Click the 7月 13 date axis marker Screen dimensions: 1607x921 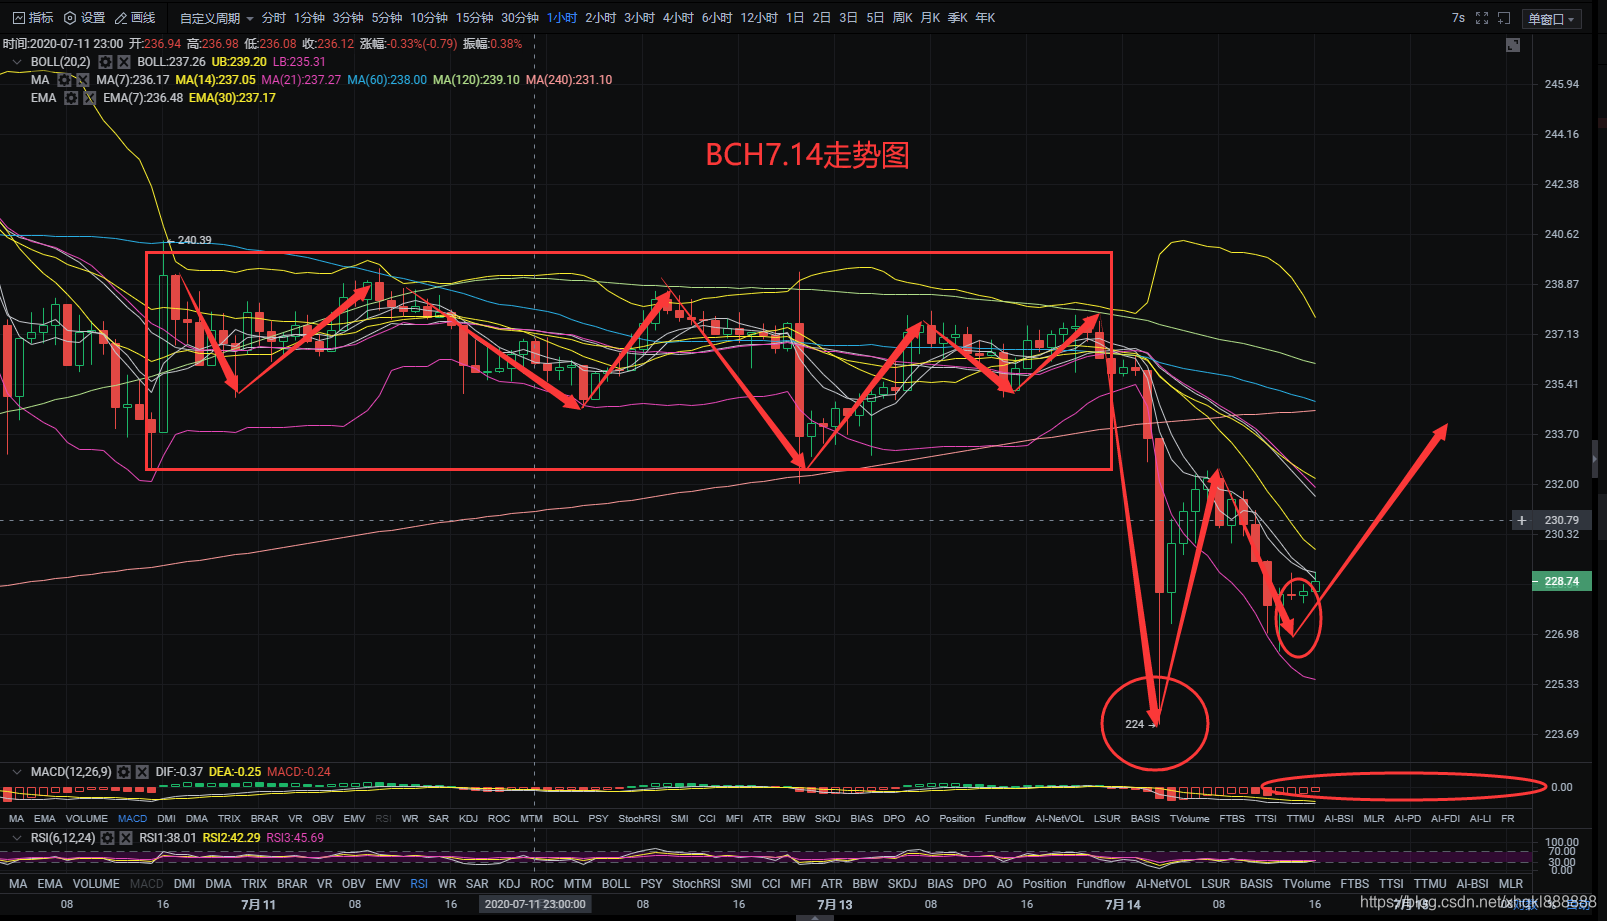coord(835,904)
